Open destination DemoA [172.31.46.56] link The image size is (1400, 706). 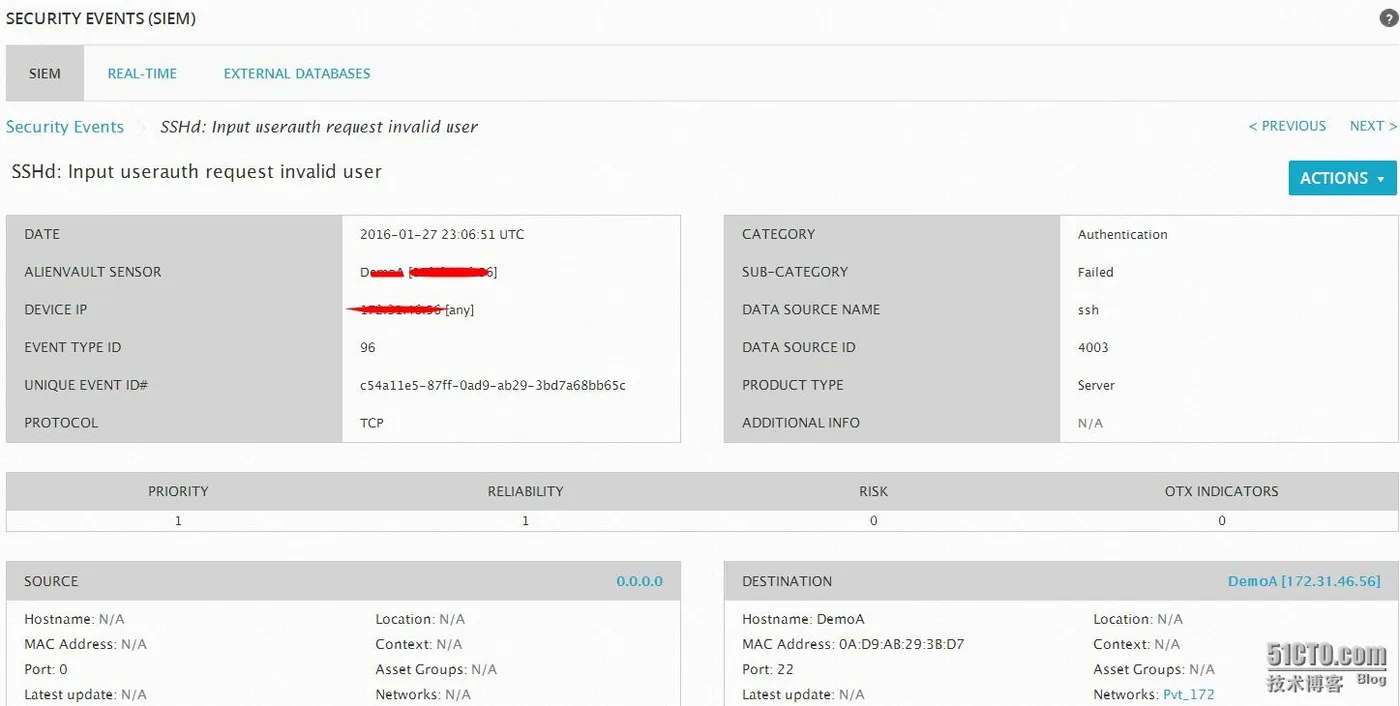pos(1304,581)
